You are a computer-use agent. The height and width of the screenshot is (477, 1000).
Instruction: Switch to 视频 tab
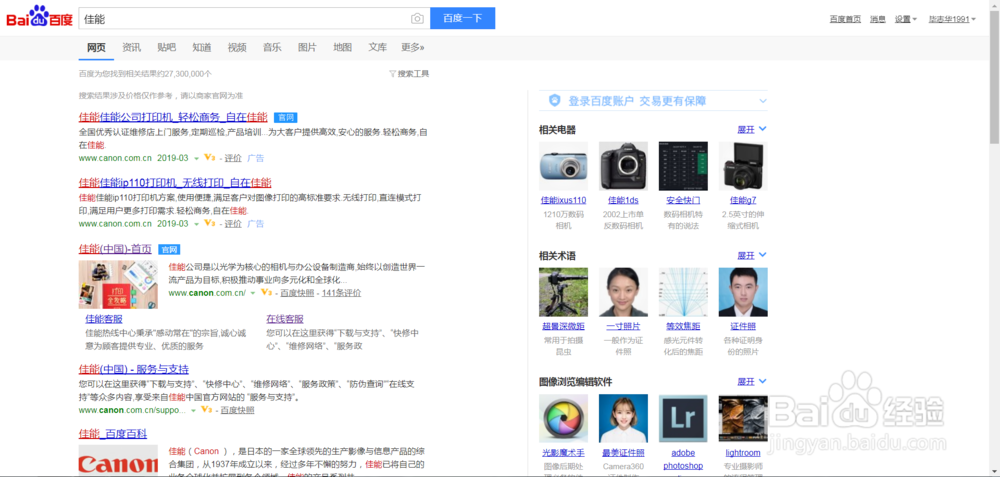tap(237, 47)
